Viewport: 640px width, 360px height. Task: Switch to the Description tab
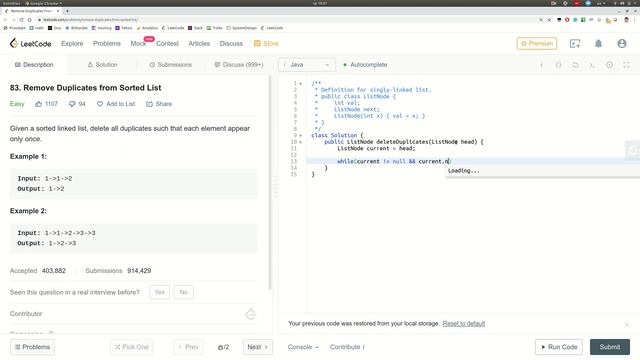coord(34,64)
